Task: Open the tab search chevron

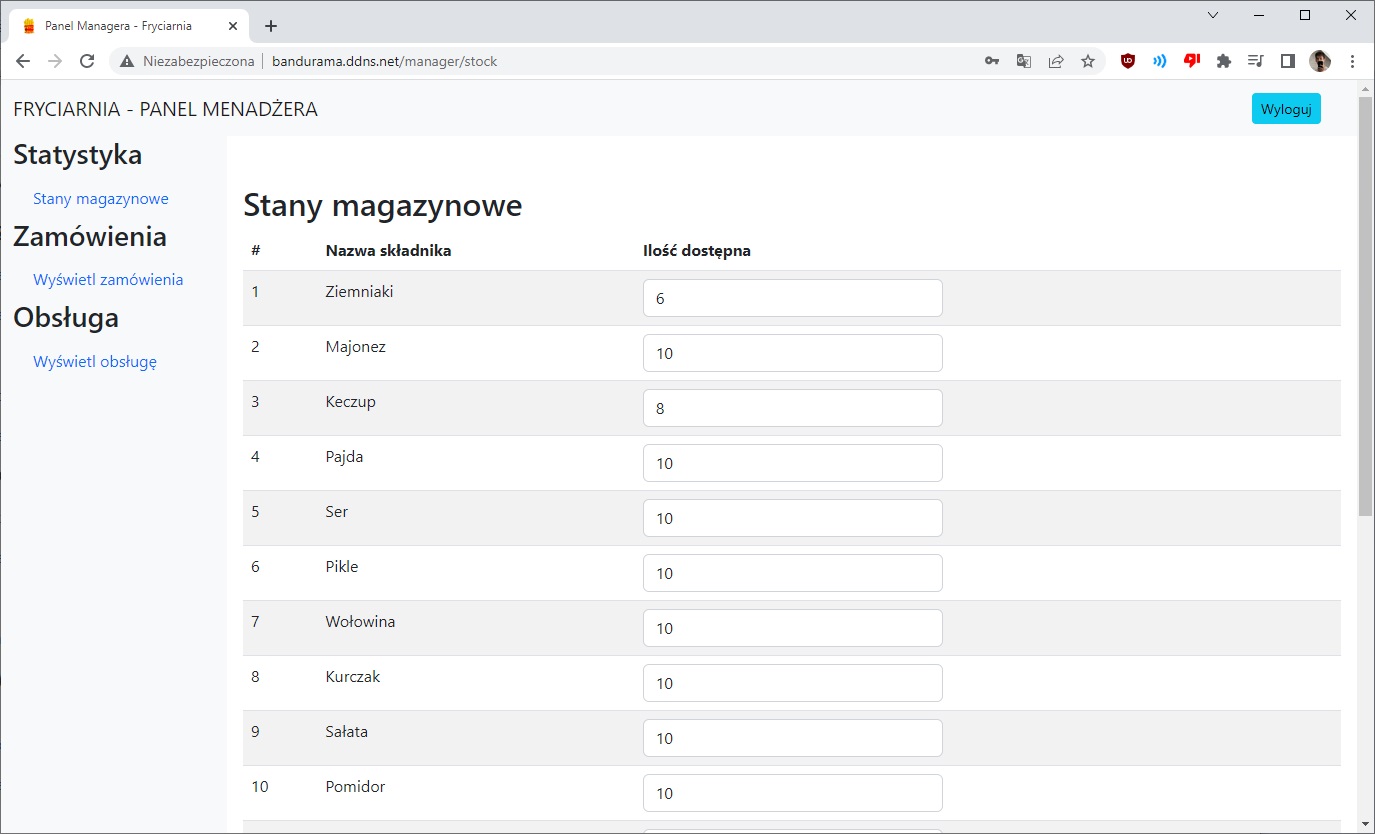Action: tap(1213, 15)
